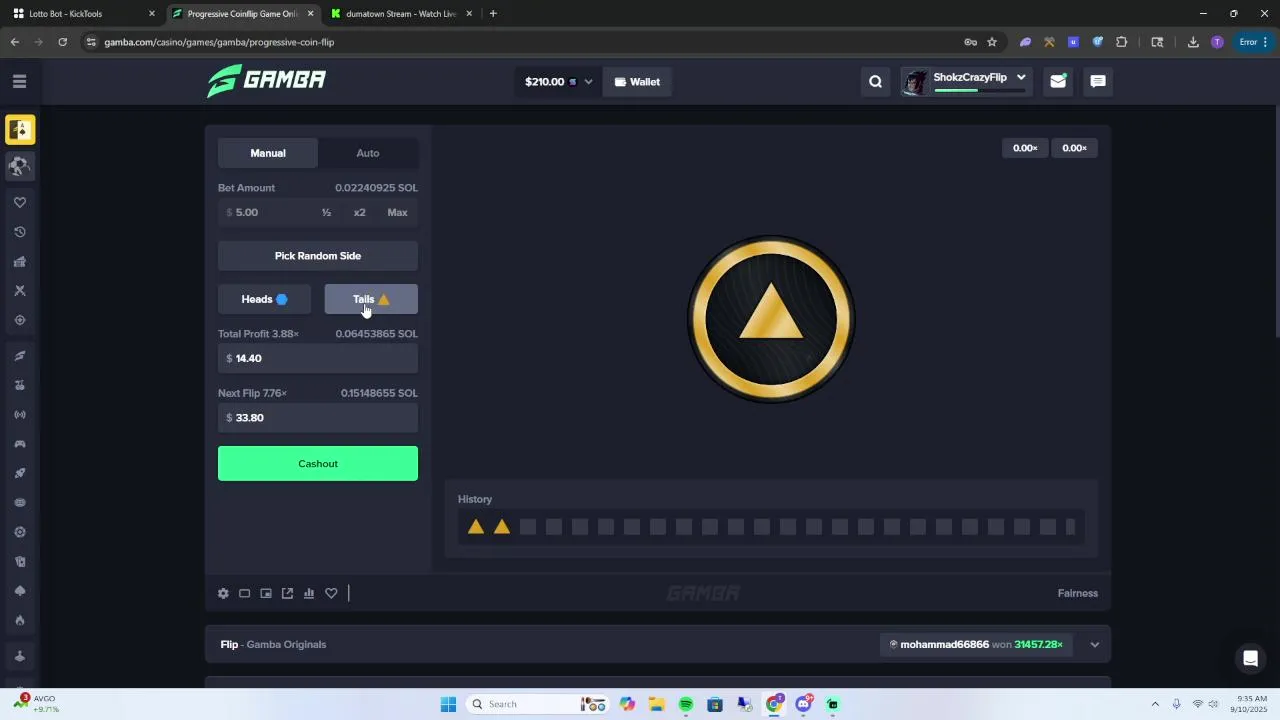Screen dimensions: 1280x720
Task: Expand the Flip Gamba Originals details panel
Action: 1095,645
